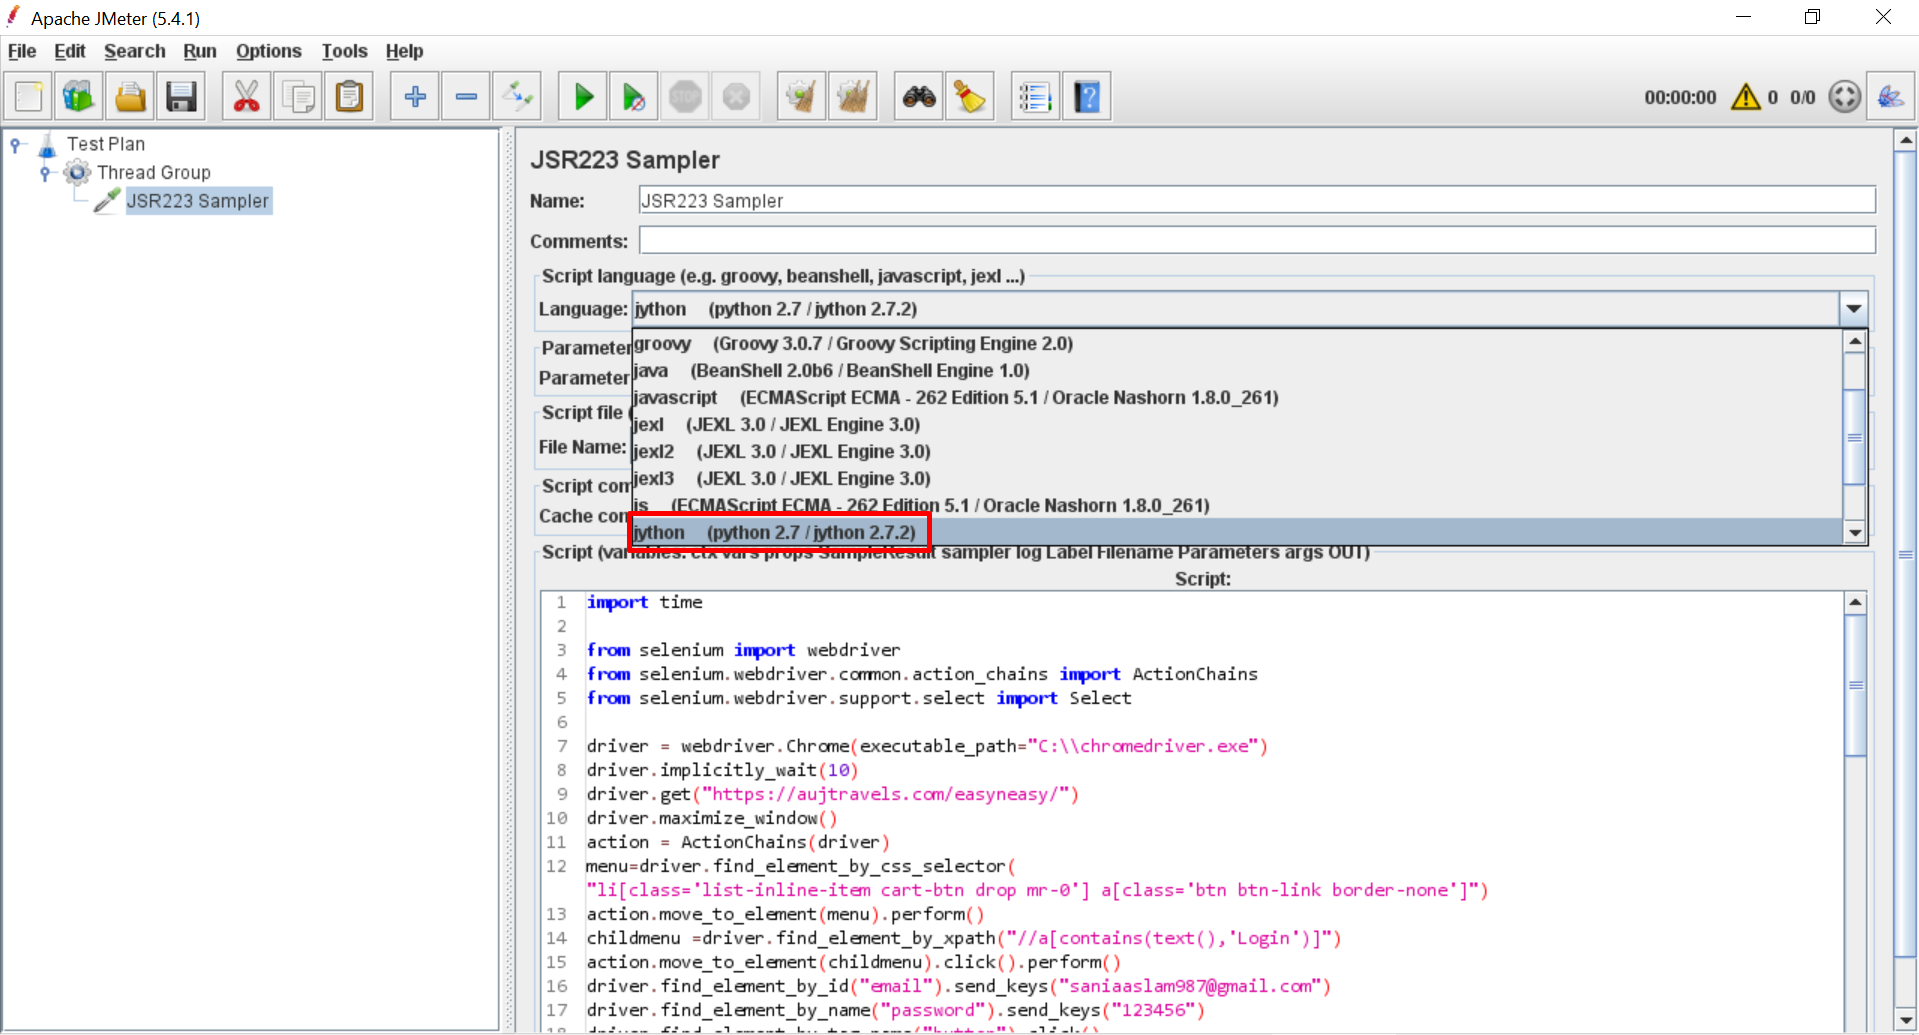Click language list scroll down arrow

click(1855, 533)
